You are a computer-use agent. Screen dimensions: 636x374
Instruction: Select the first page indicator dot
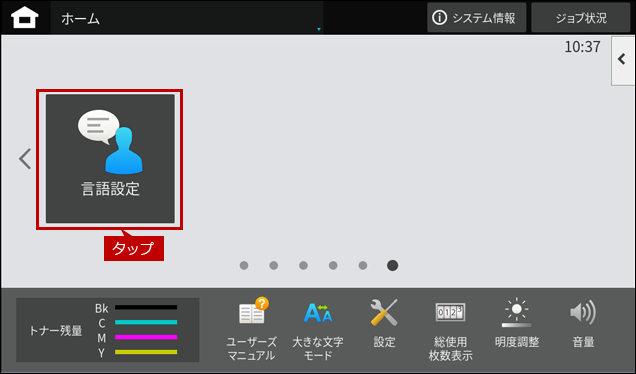[x=244, y=265]
